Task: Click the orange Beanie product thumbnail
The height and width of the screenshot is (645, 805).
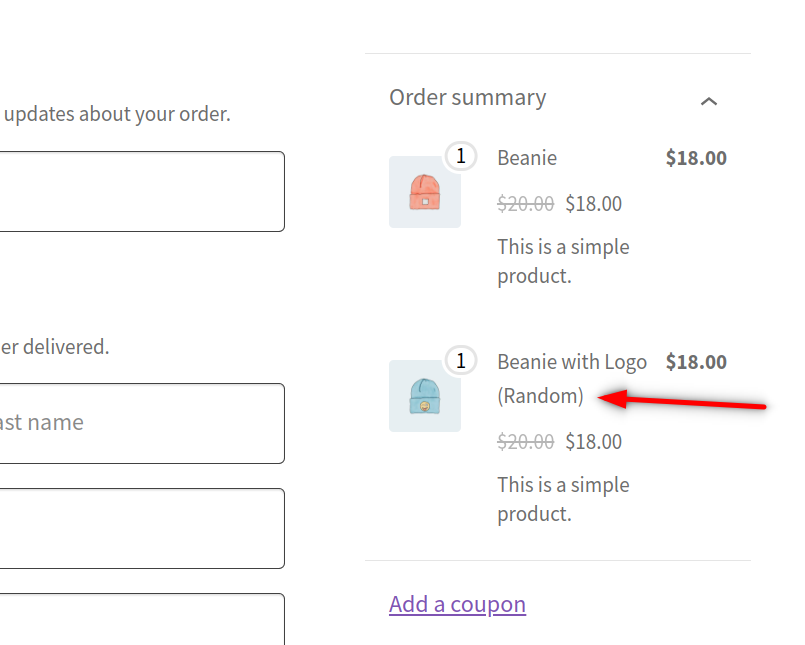Action: (x=425, y=192)
